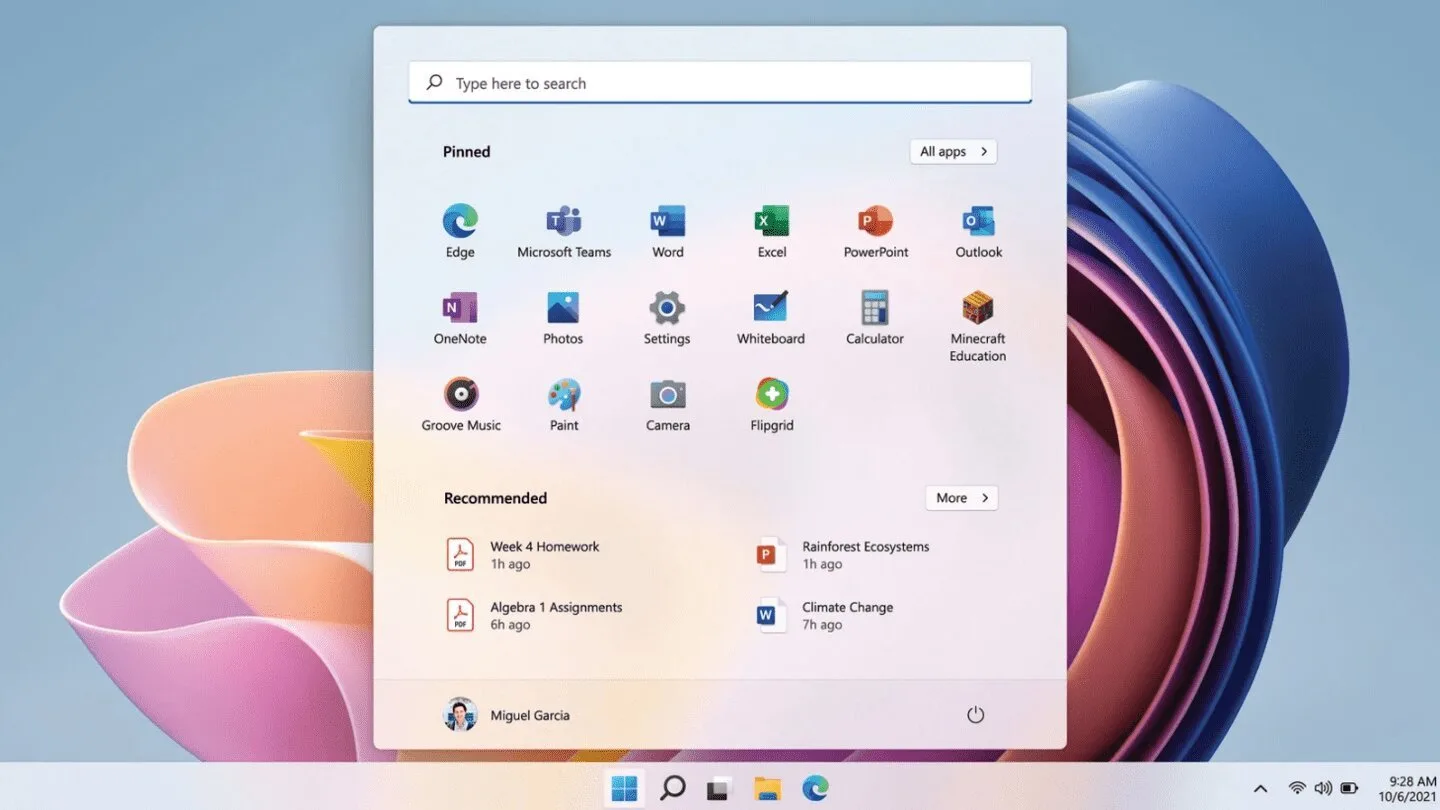Open Rainforest Ecosystems presentation
1440x810 pixels.
(843, 555)
